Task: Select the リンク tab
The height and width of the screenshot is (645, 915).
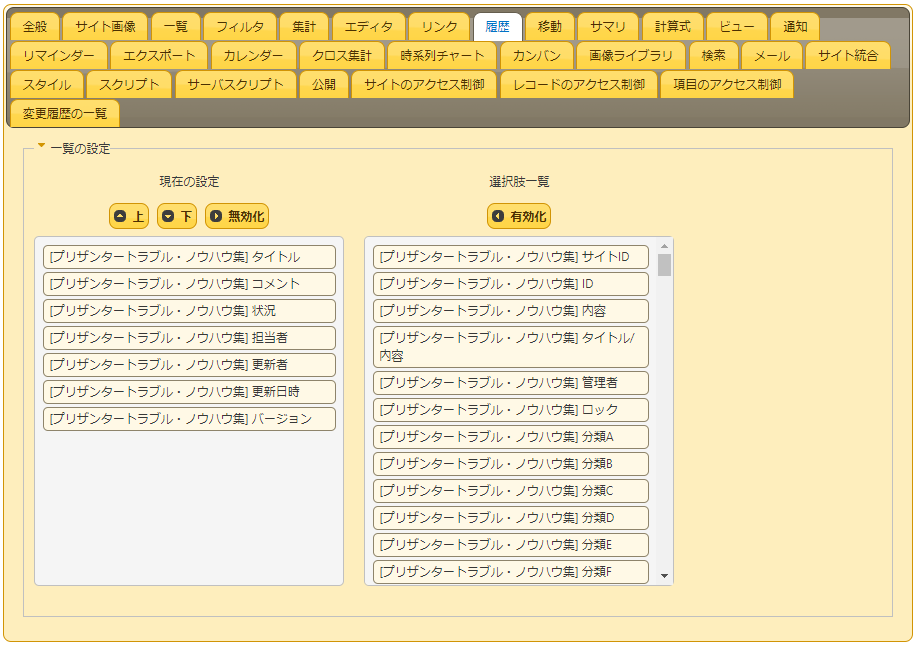Action: point(439,27)
